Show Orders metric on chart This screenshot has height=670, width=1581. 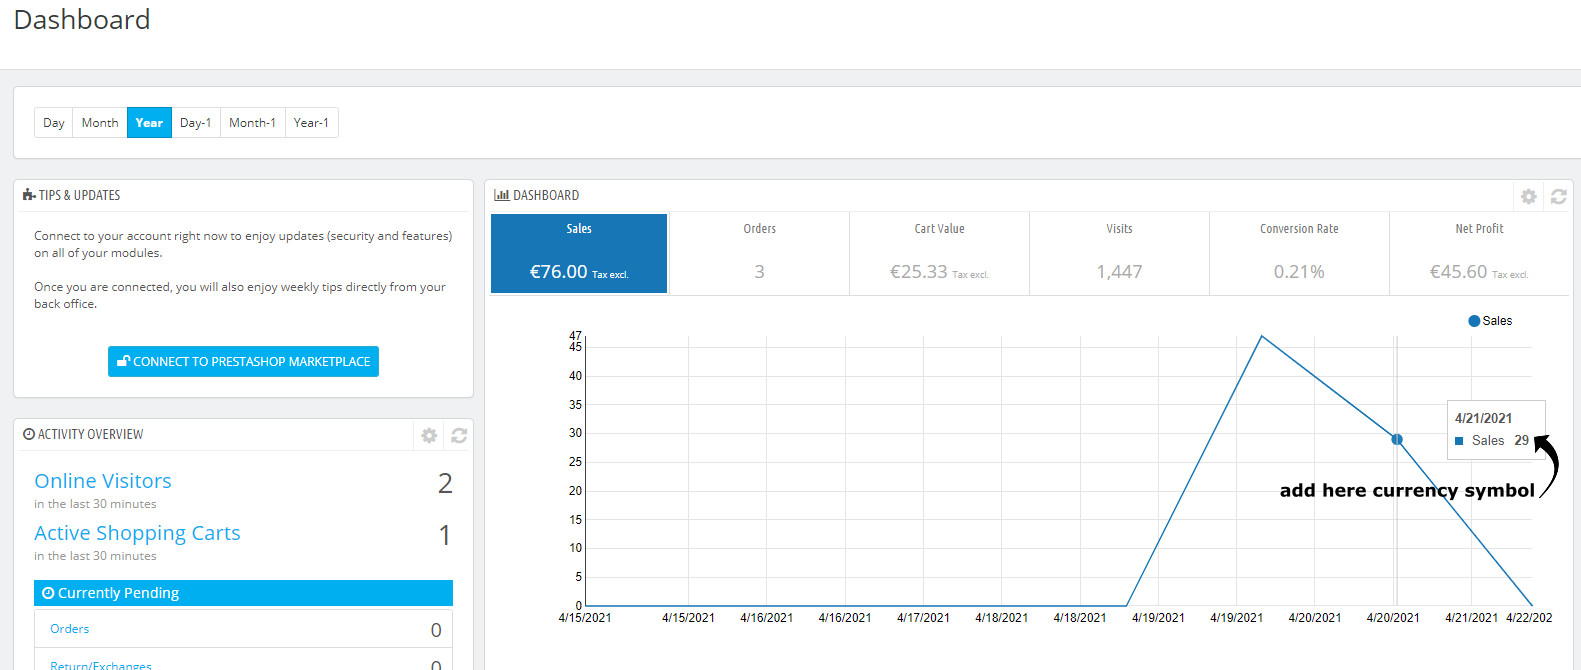(759, 253)
